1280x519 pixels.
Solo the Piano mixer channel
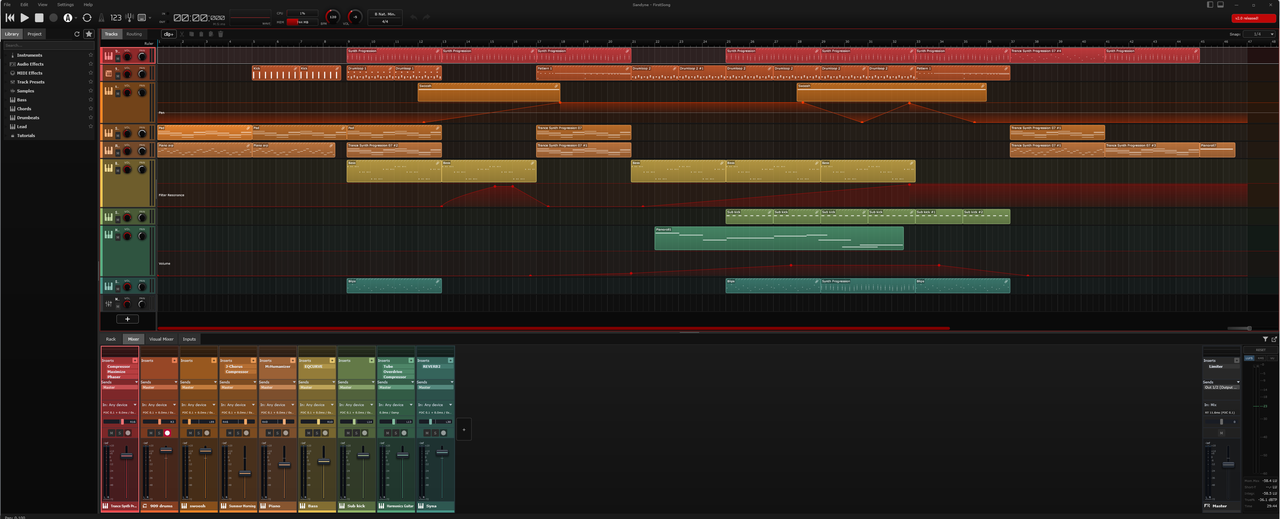(277, 433)
